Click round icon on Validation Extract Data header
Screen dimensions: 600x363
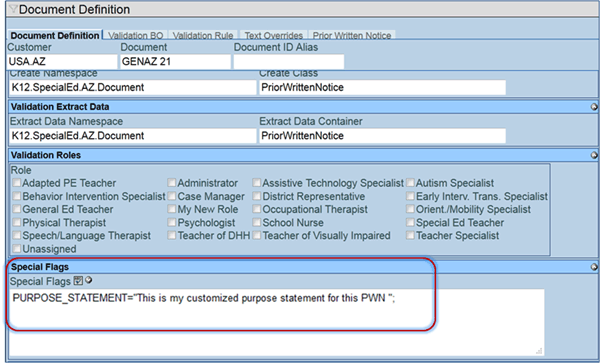[x=594, y=107]
